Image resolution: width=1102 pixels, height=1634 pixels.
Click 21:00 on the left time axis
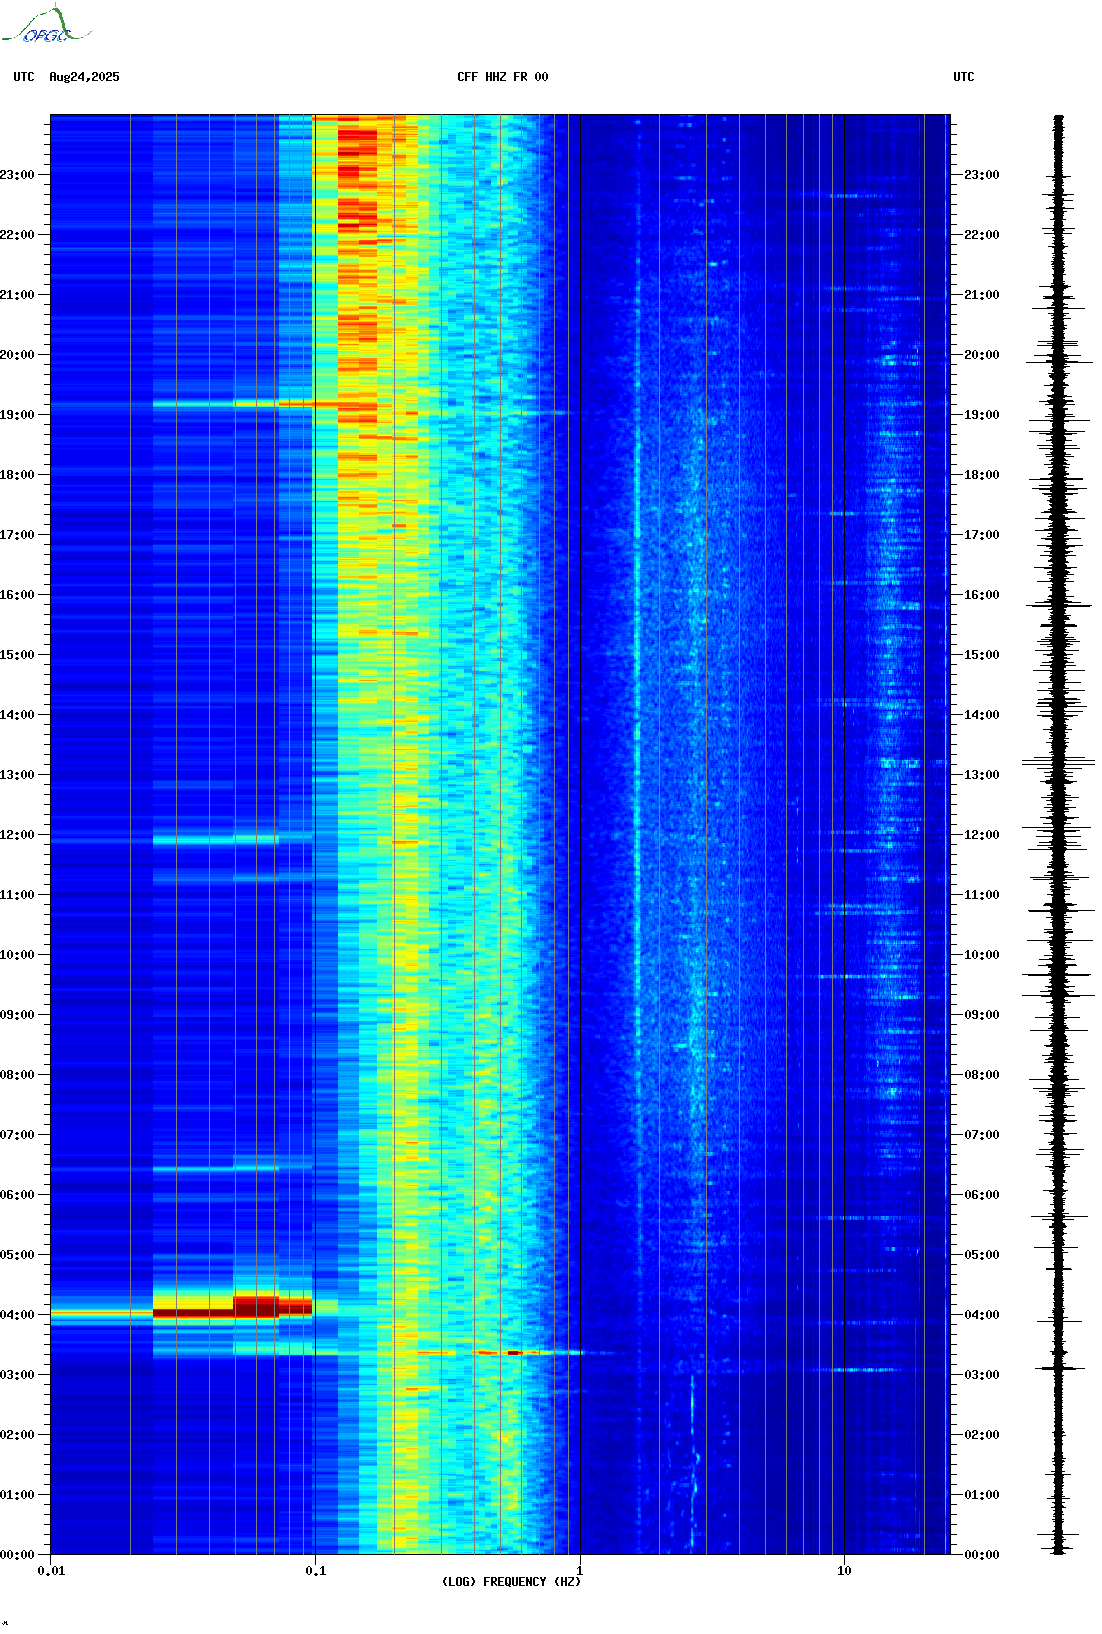coord(17,295)
